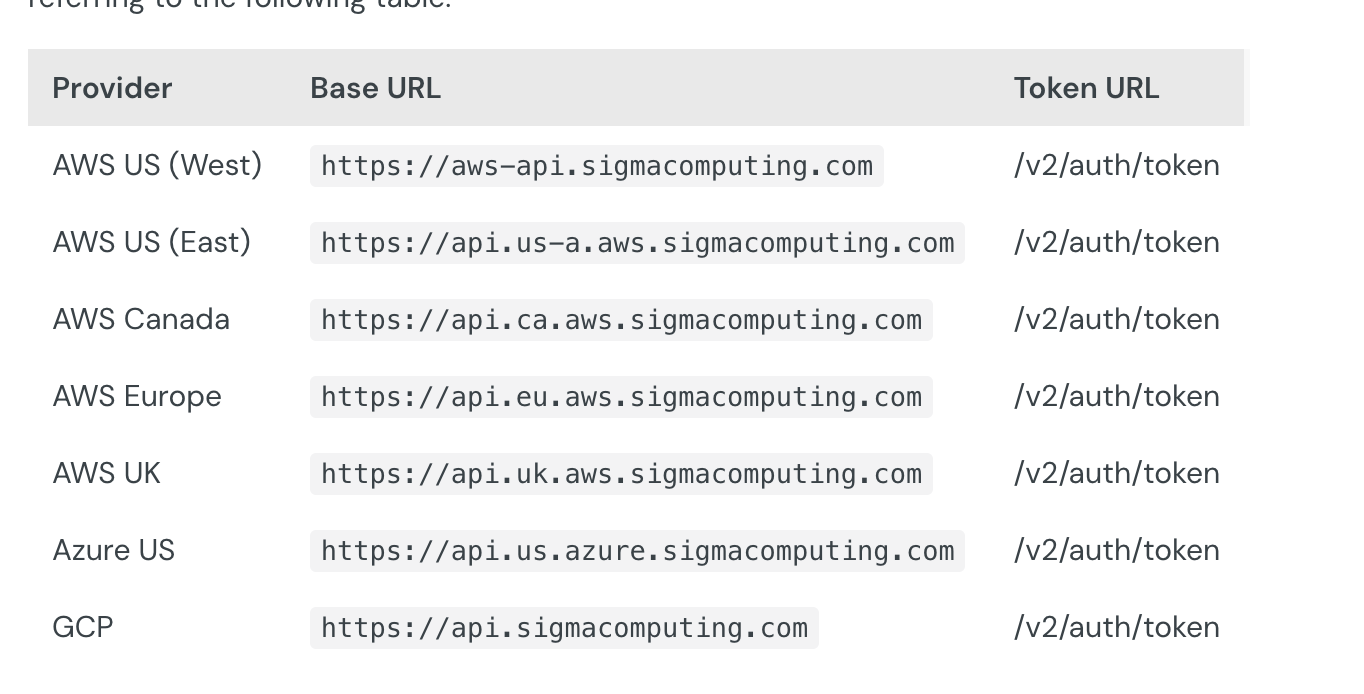Click the AWS Europe provider cell
Screen dimensions: 1364x694
[137, 397]
